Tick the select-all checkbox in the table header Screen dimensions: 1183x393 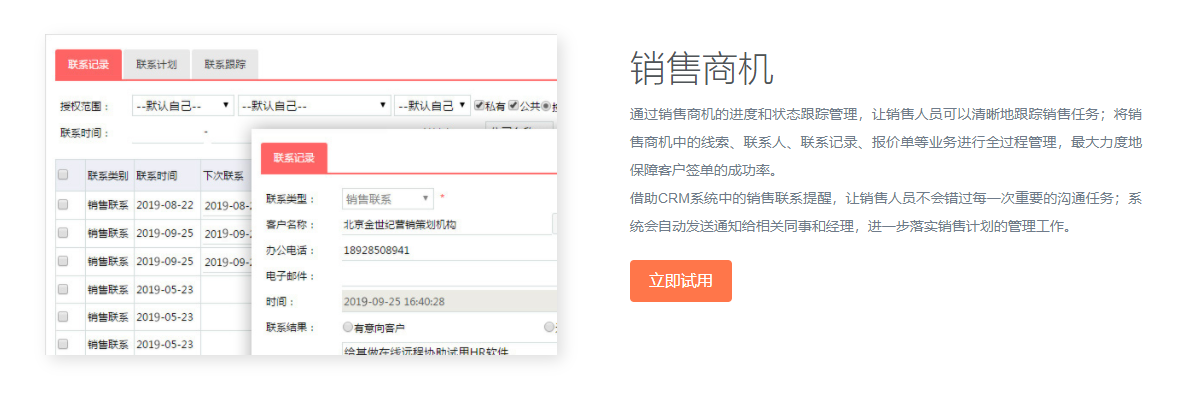point(63,175)
